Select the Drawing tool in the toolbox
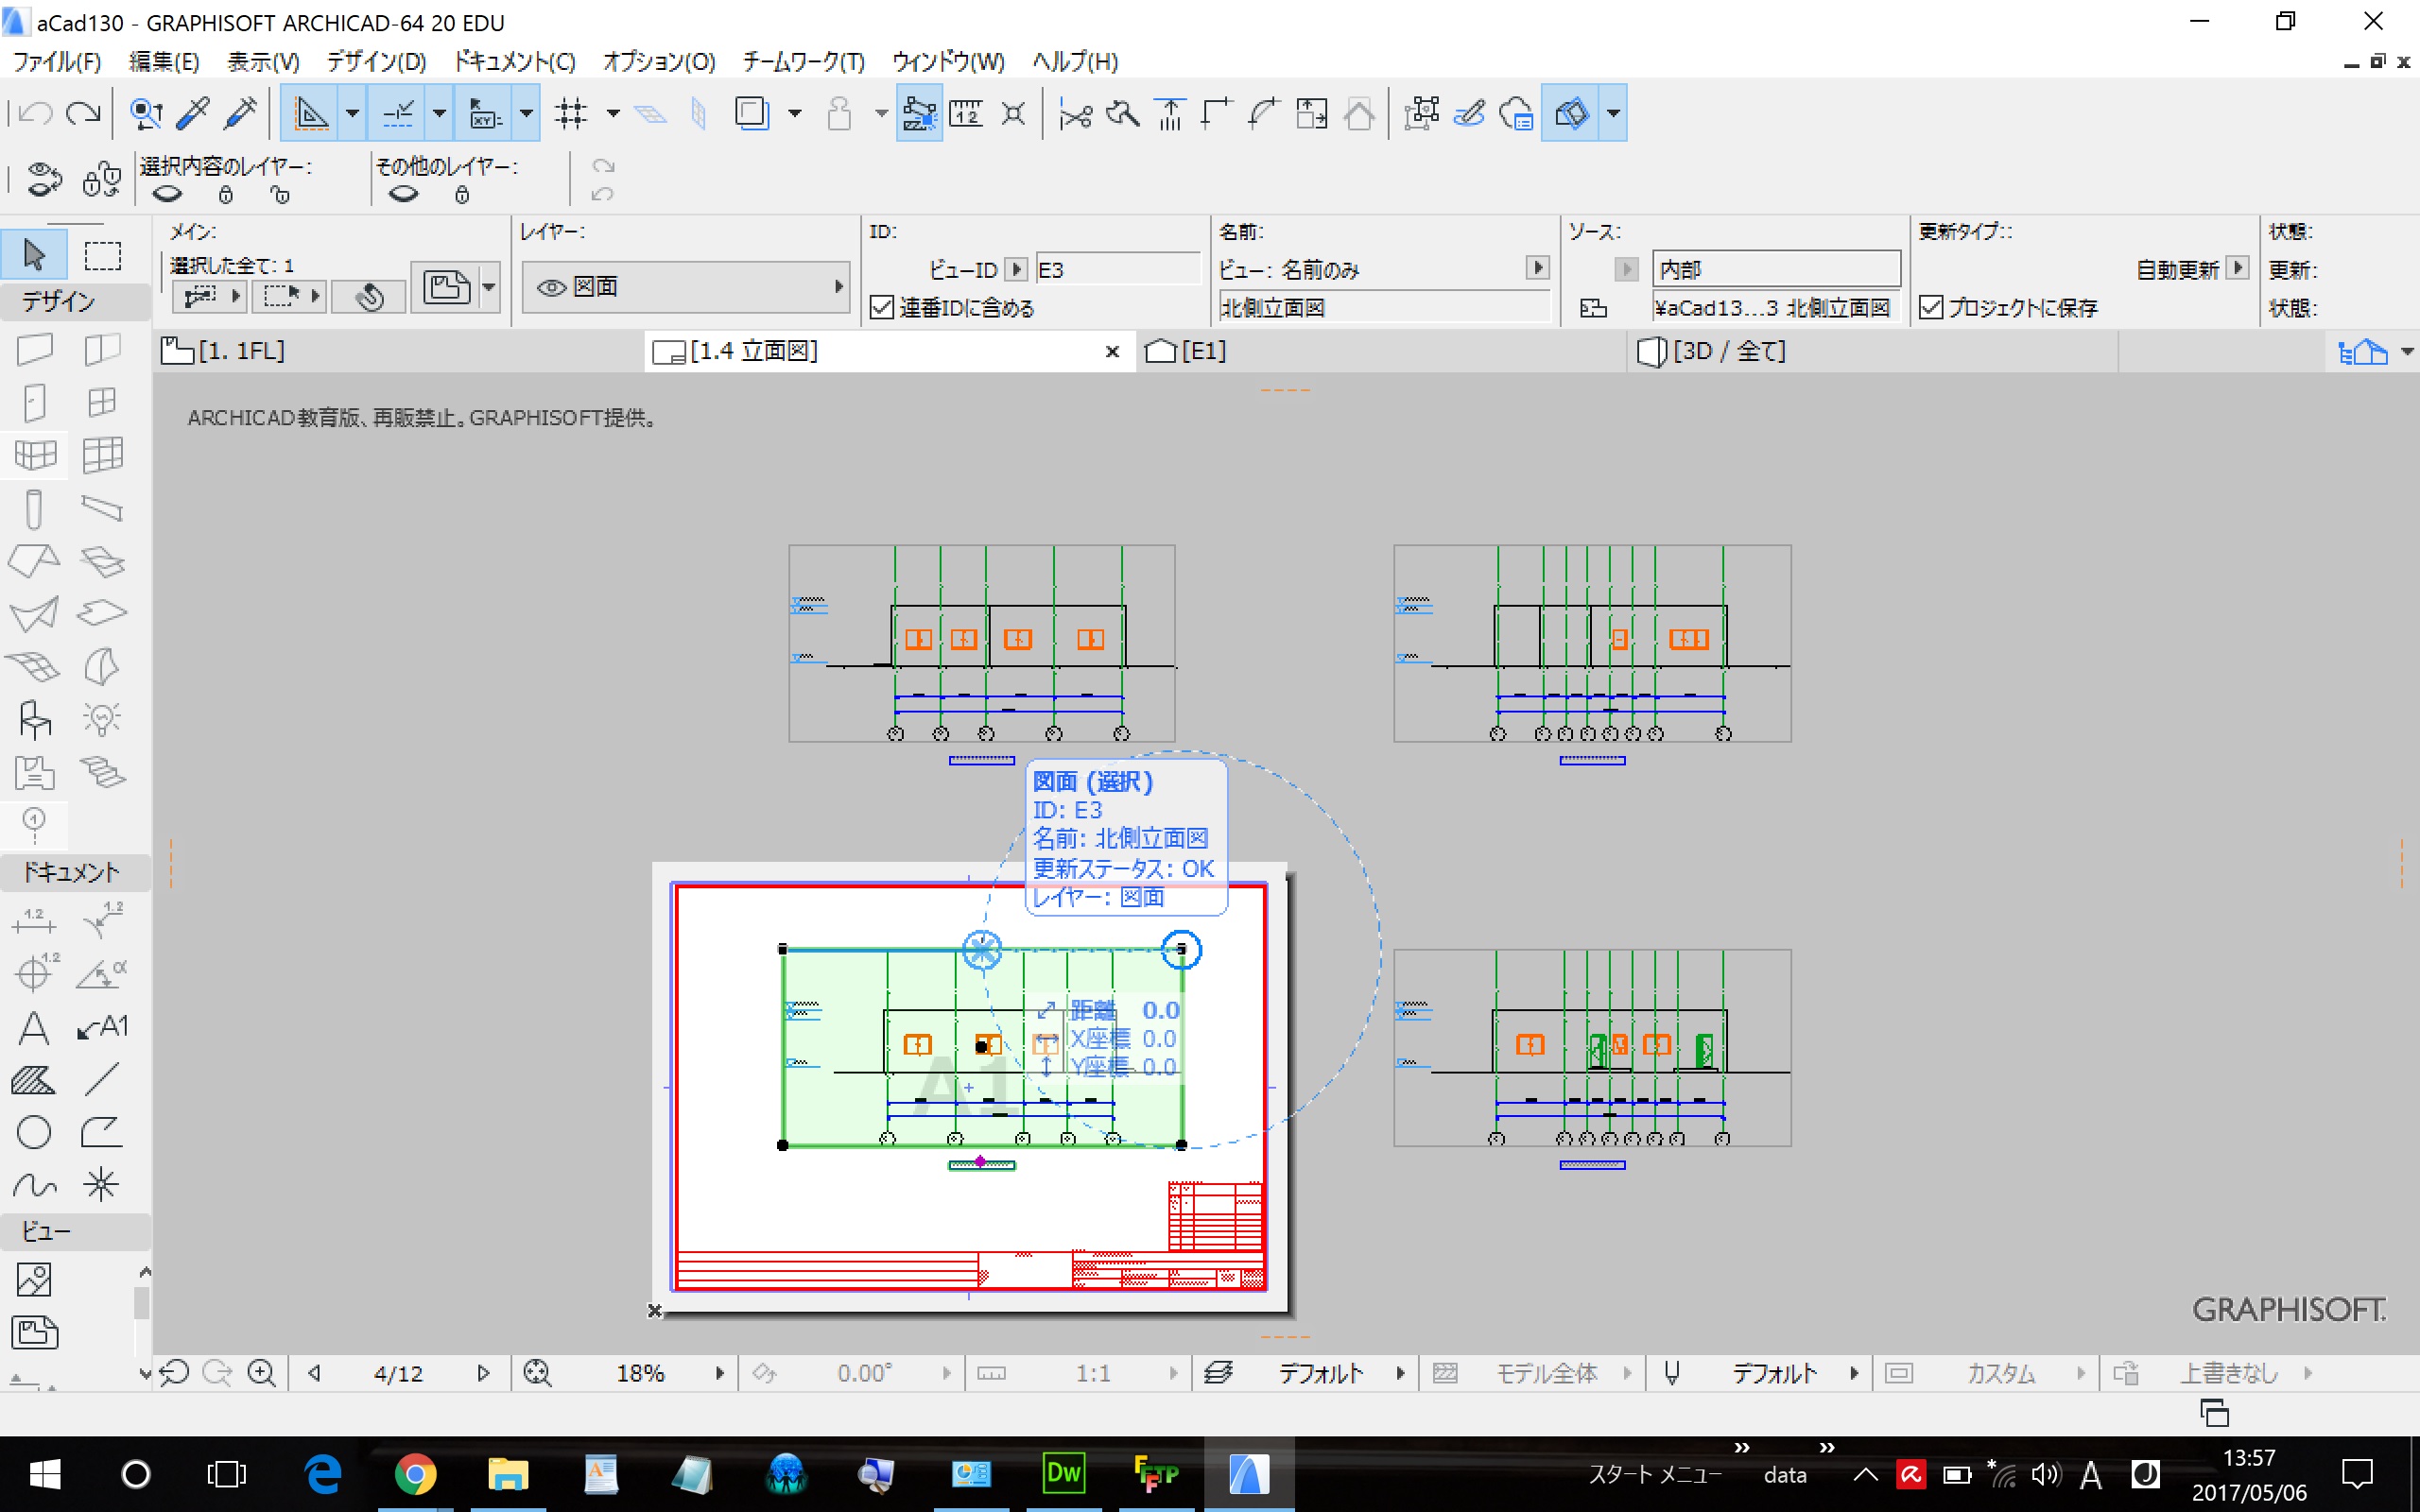 [x=34, y=1332]
